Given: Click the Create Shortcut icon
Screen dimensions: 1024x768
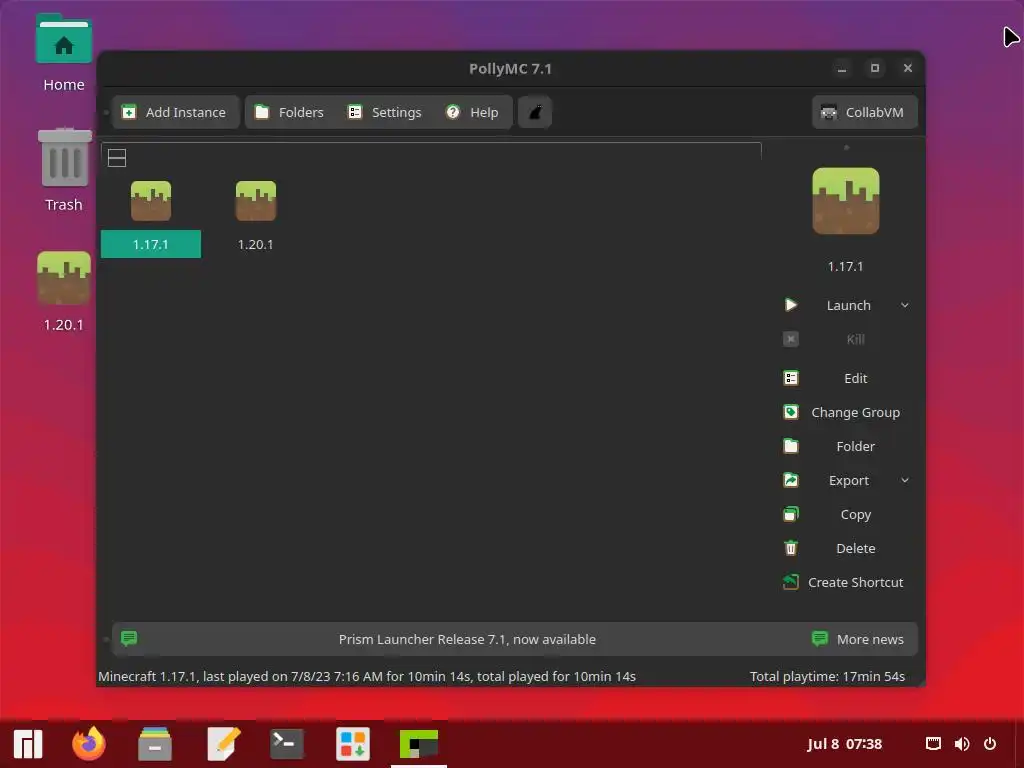Looking at the screenshot, I should [x=791, y=582].
